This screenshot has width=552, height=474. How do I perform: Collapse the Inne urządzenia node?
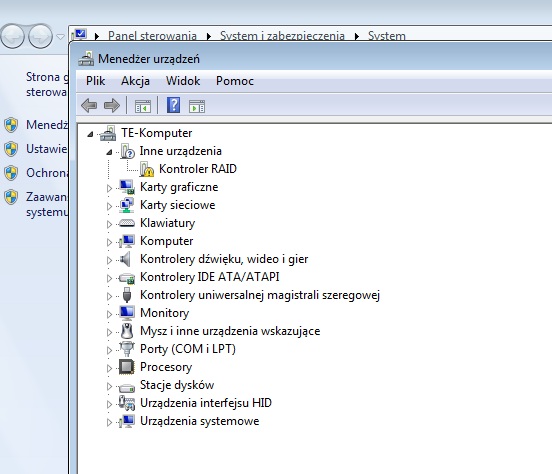click(109, 152)
